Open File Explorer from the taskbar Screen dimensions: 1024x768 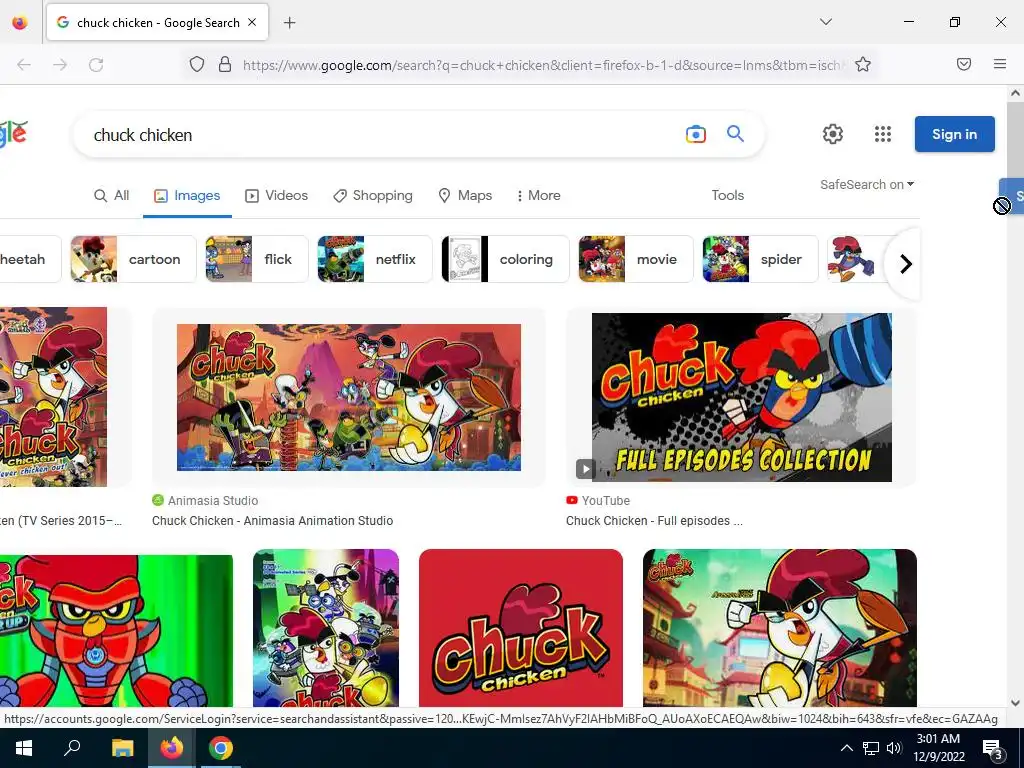(x=122, y=748)
